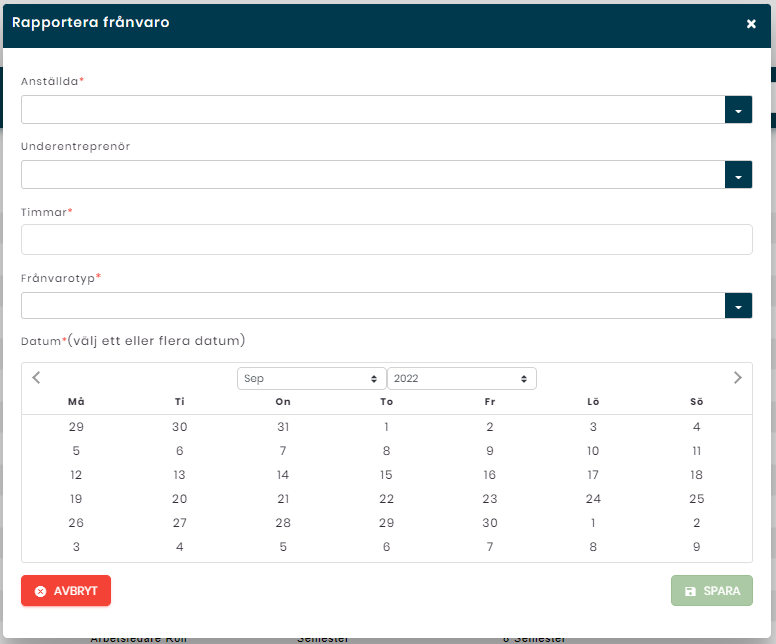The height and width of the screenshot is (644, 776).
Task: Select September 1 (Thursday) in calendar
Action: pos(387,427)
